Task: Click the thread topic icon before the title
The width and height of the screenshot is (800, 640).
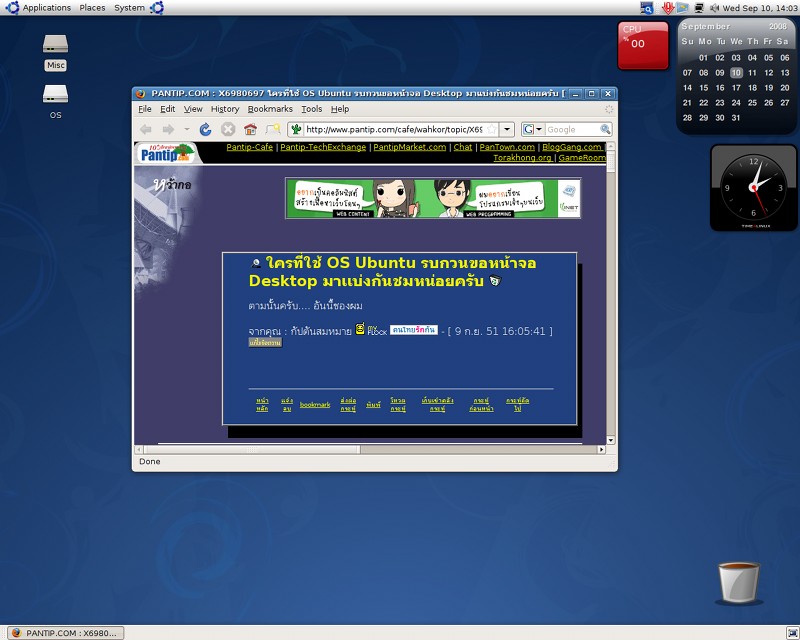Action: (256, 263)
